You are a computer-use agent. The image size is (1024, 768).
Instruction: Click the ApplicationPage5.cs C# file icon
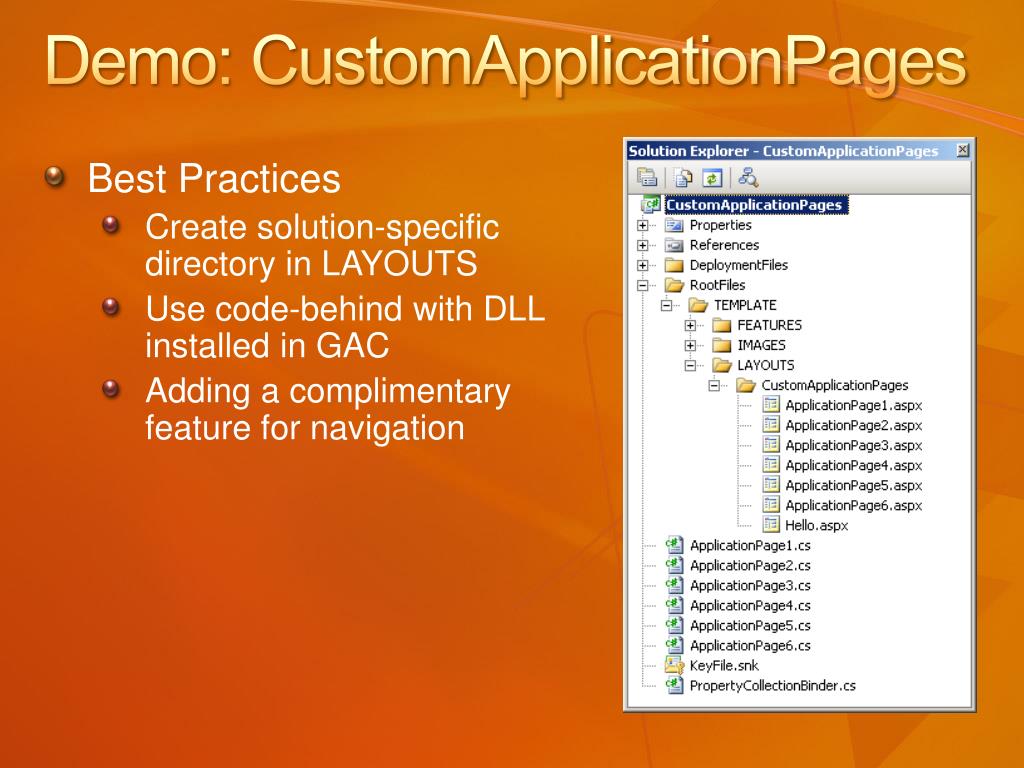tap(674, 625)
